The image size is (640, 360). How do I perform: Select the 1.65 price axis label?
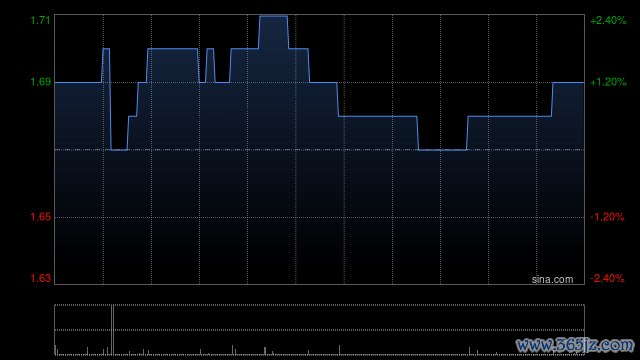(40, 217)
